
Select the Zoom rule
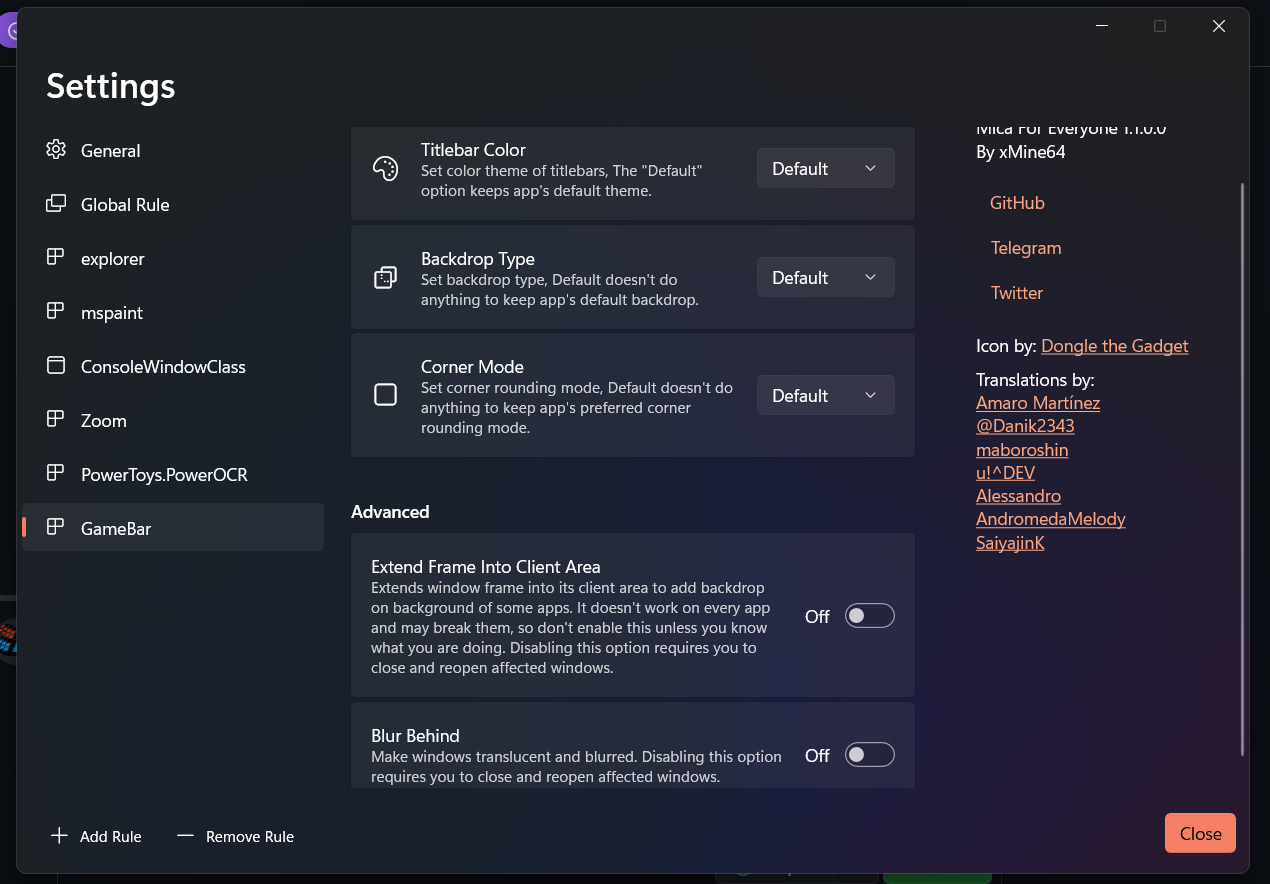pyautogui.click(x=173, y=420)
